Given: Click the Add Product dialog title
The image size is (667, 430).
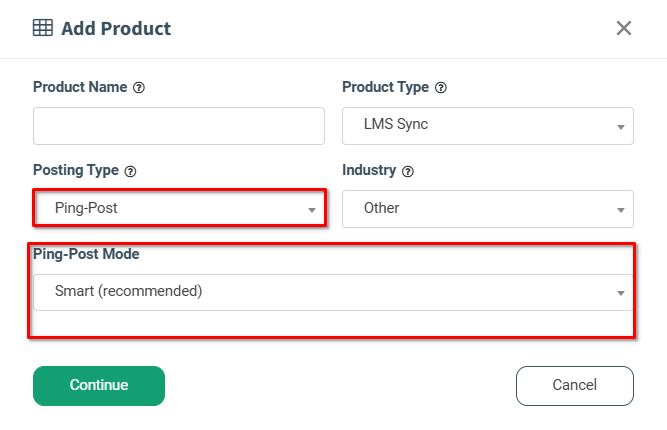Looking at the screenshot, I should click(116, 28).
